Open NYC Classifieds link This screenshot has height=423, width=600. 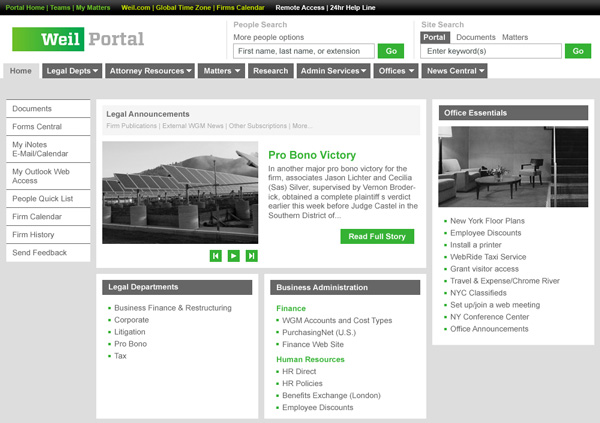[x=478, y=293]
